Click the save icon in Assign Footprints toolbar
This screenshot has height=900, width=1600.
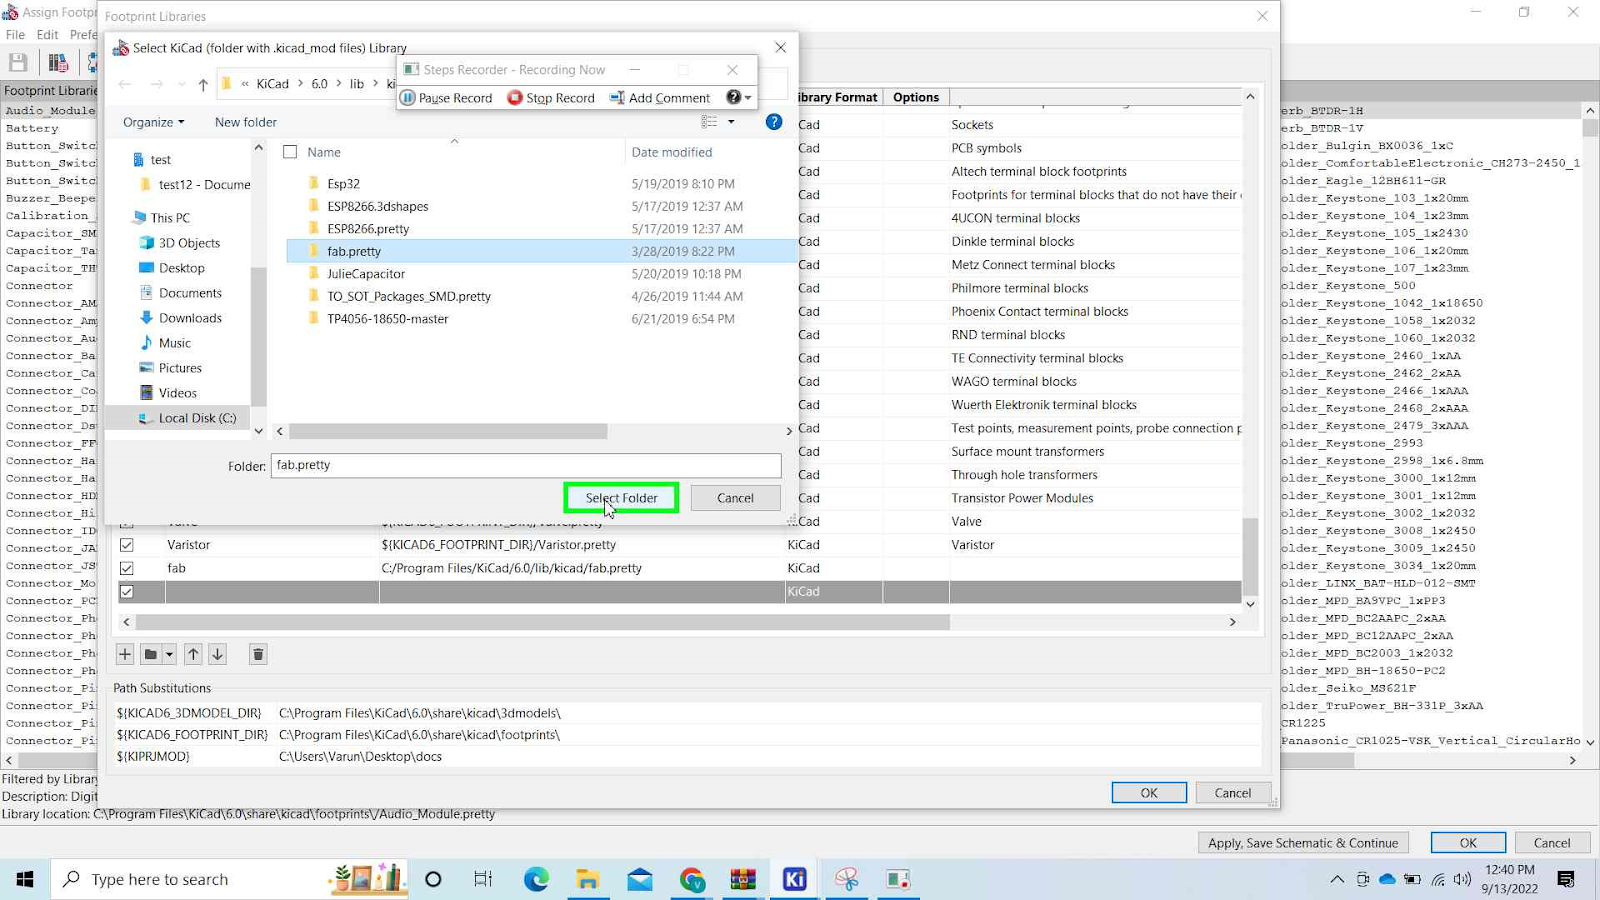click(x=18, y=62)
